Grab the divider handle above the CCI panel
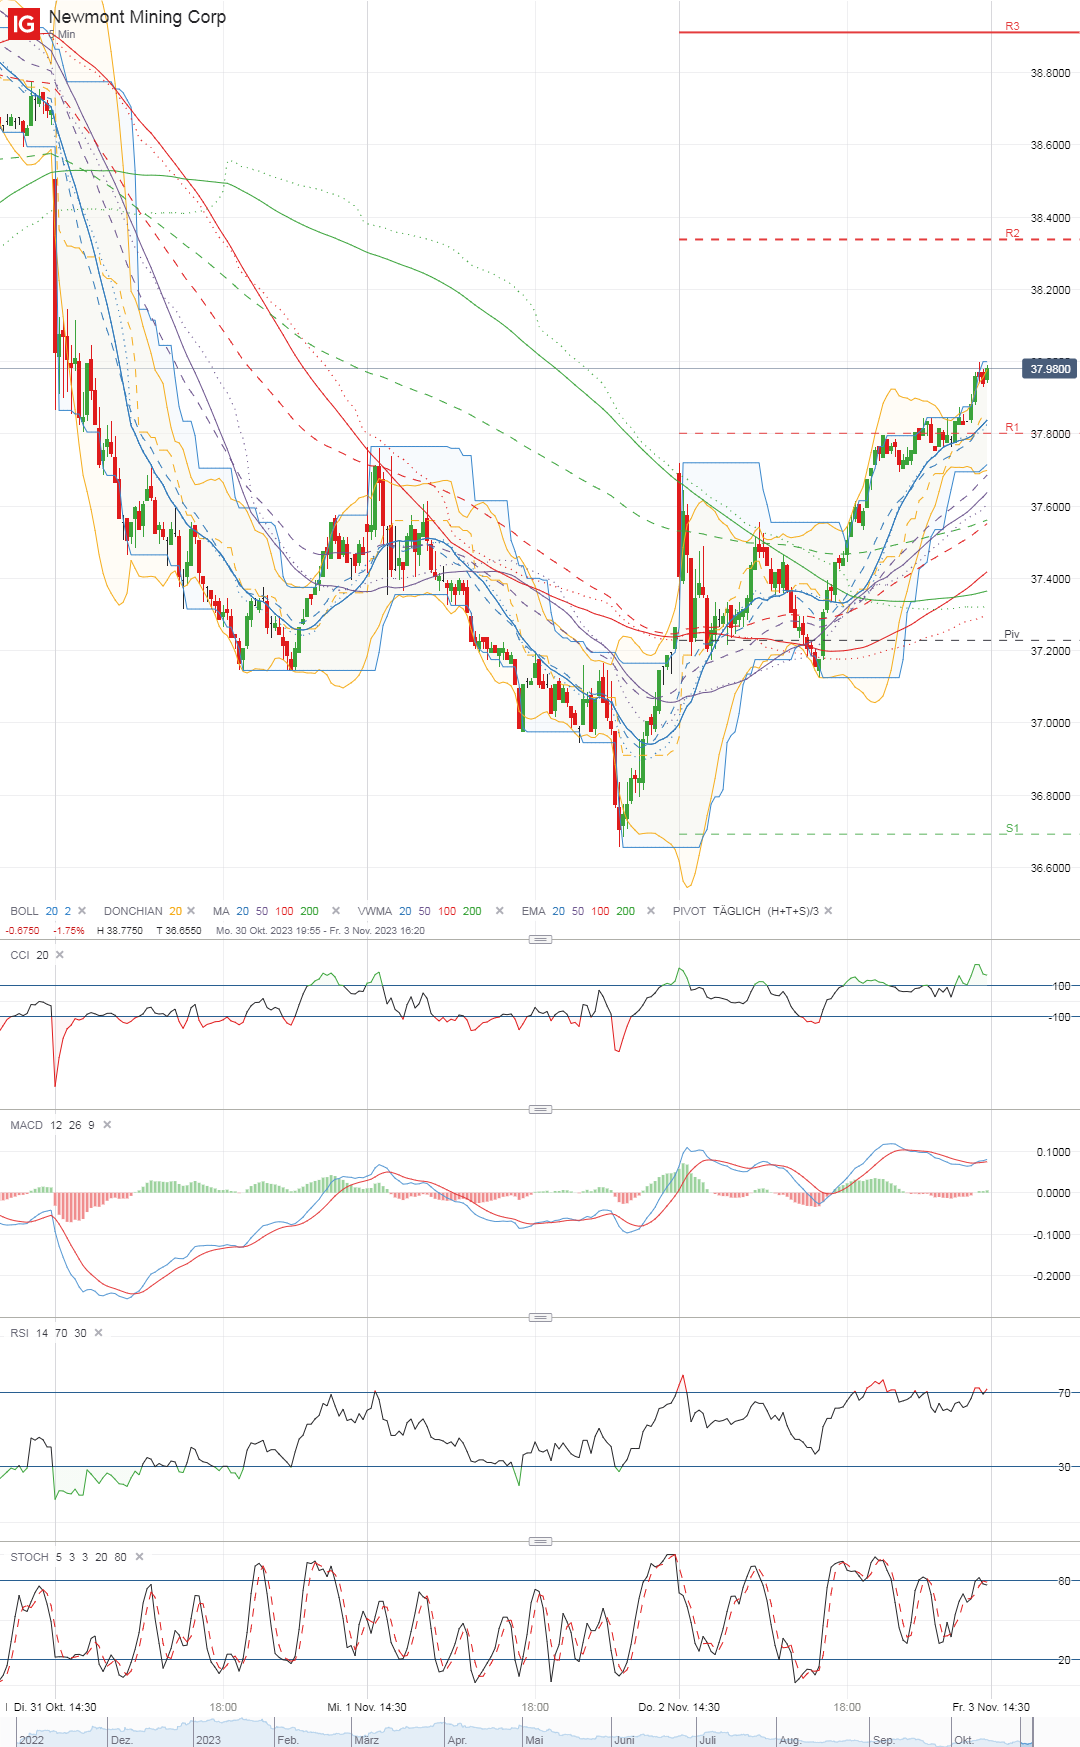1080x1747 pixels. click(x=540, y=939)
